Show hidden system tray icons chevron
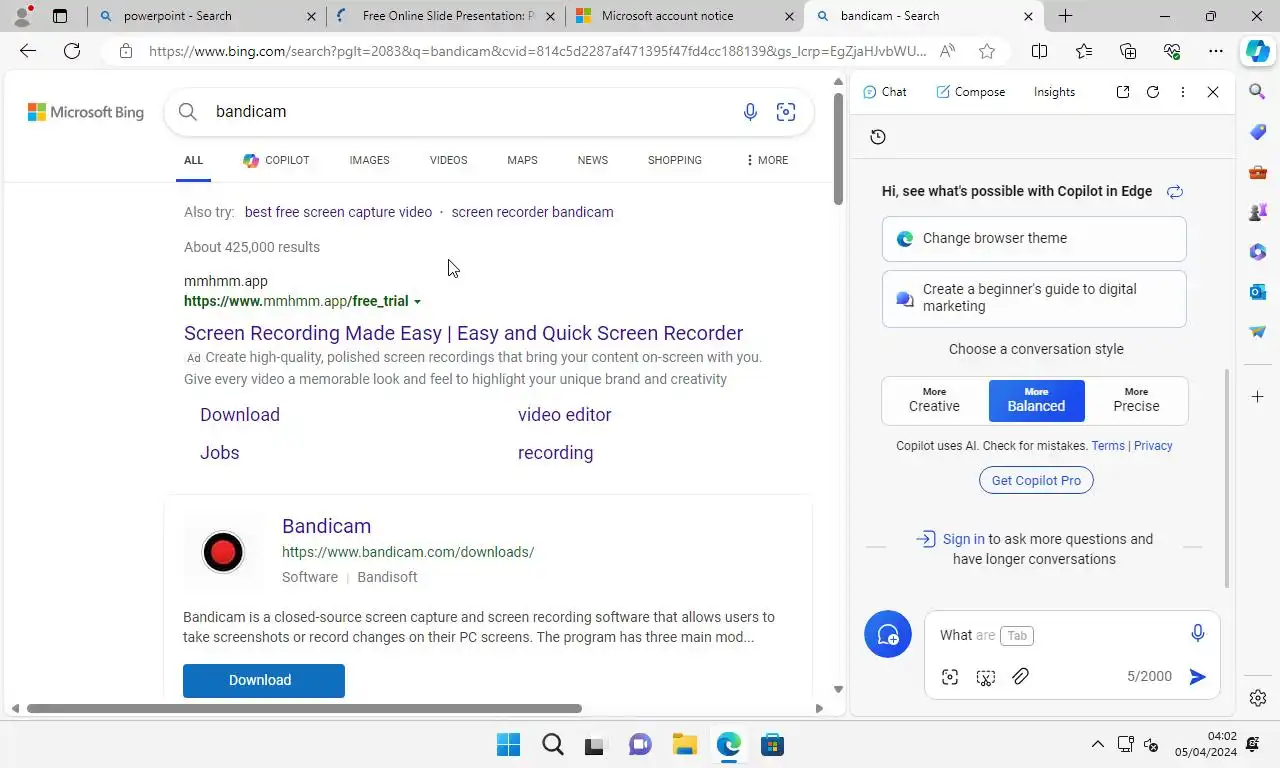The image size is (1280, 768). coord(1097,745)
